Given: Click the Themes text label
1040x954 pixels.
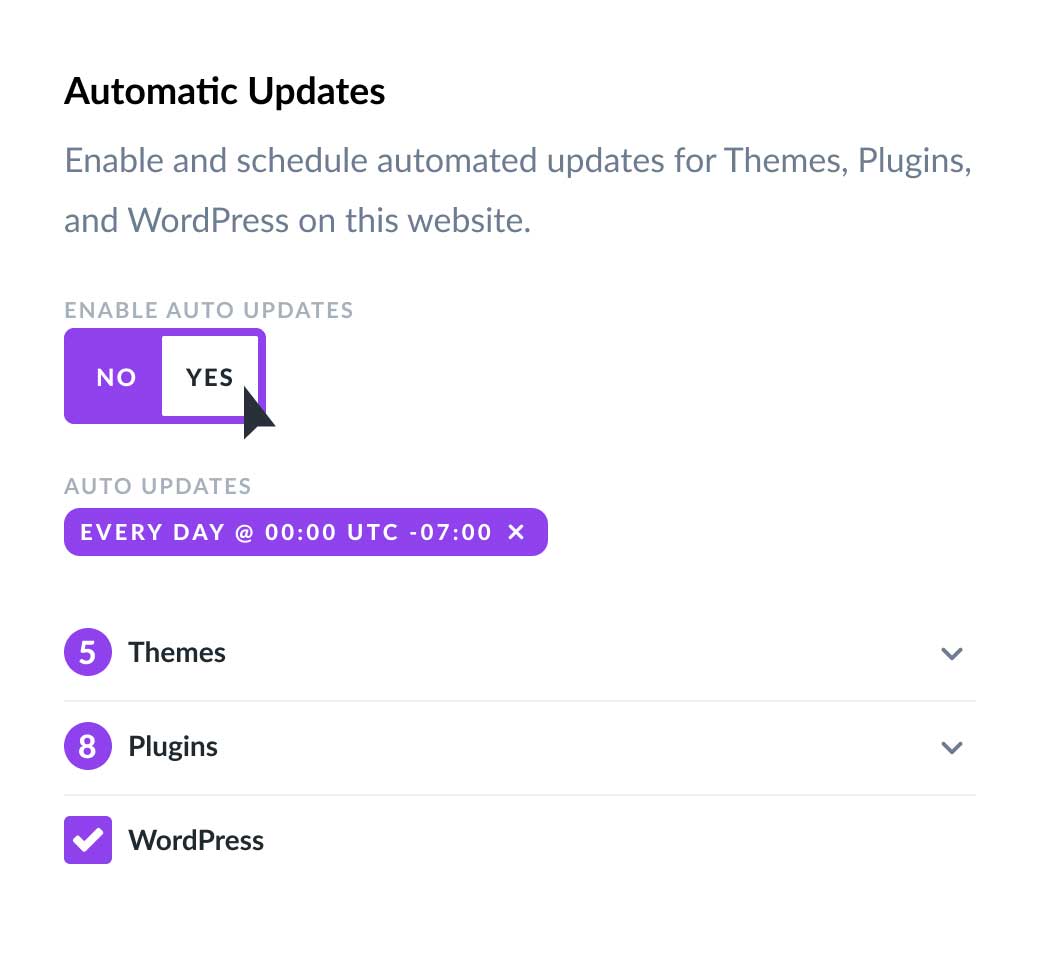Looking at the screenshot, I should pyautogui.click(x=176, y=651).
